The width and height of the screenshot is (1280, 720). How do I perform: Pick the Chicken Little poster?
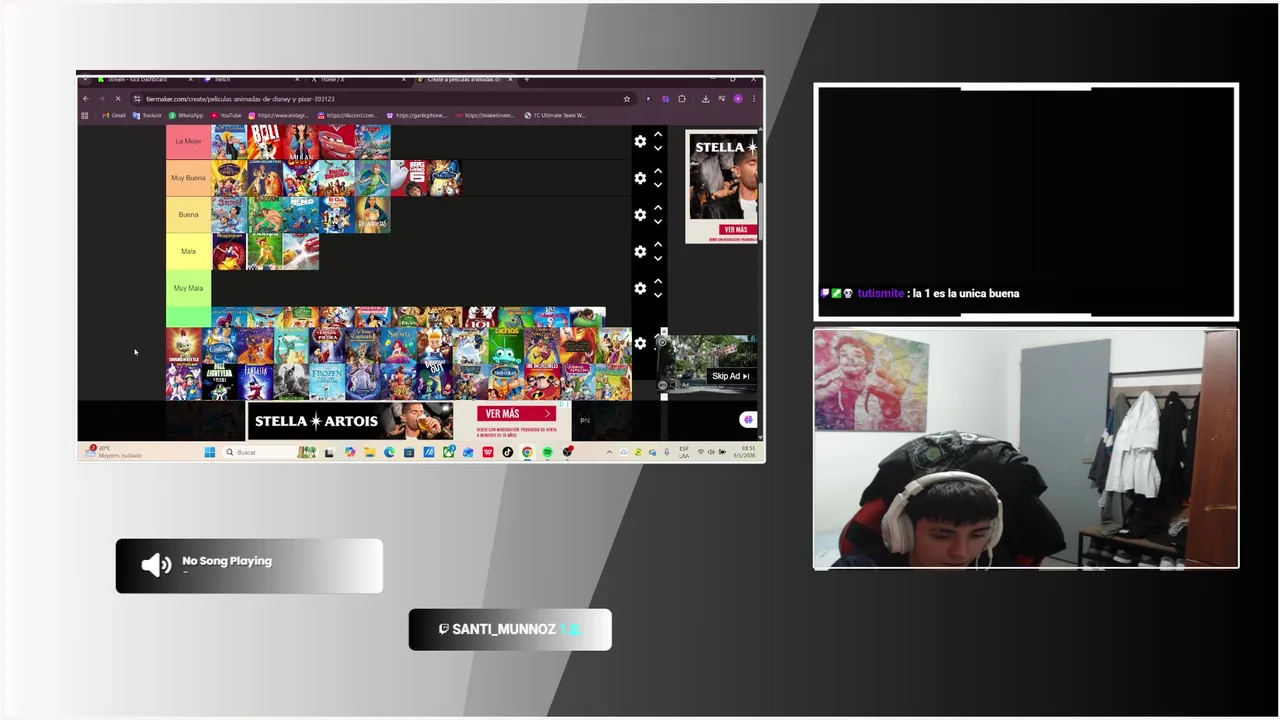(184, 345)
